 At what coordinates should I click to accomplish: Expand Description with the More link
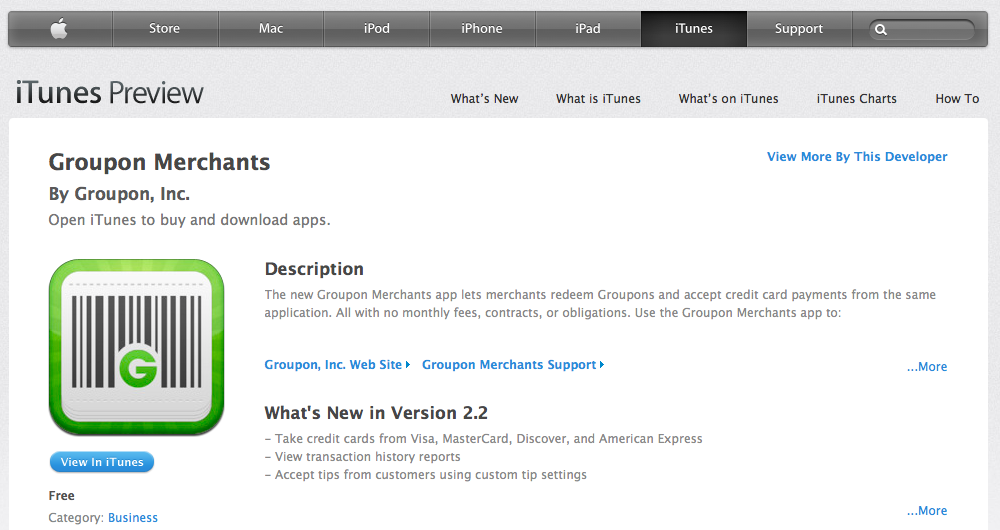tap(927, 367)
